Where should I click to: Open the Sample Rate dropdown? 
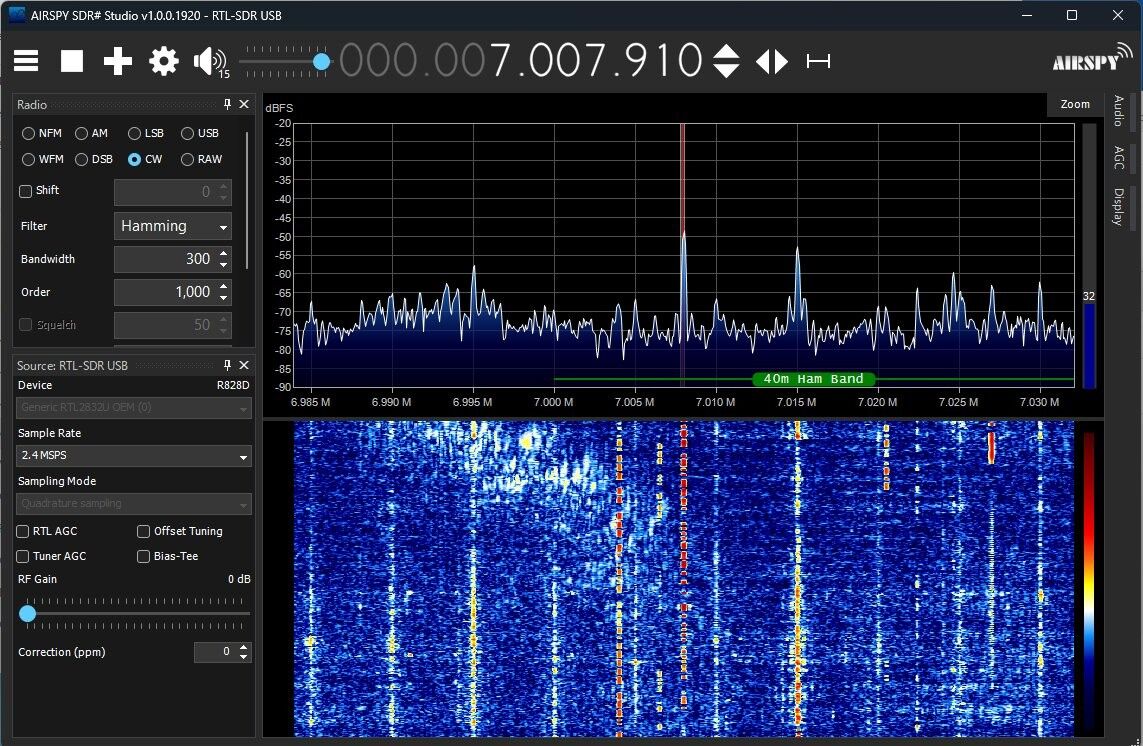tap(133, 455)
